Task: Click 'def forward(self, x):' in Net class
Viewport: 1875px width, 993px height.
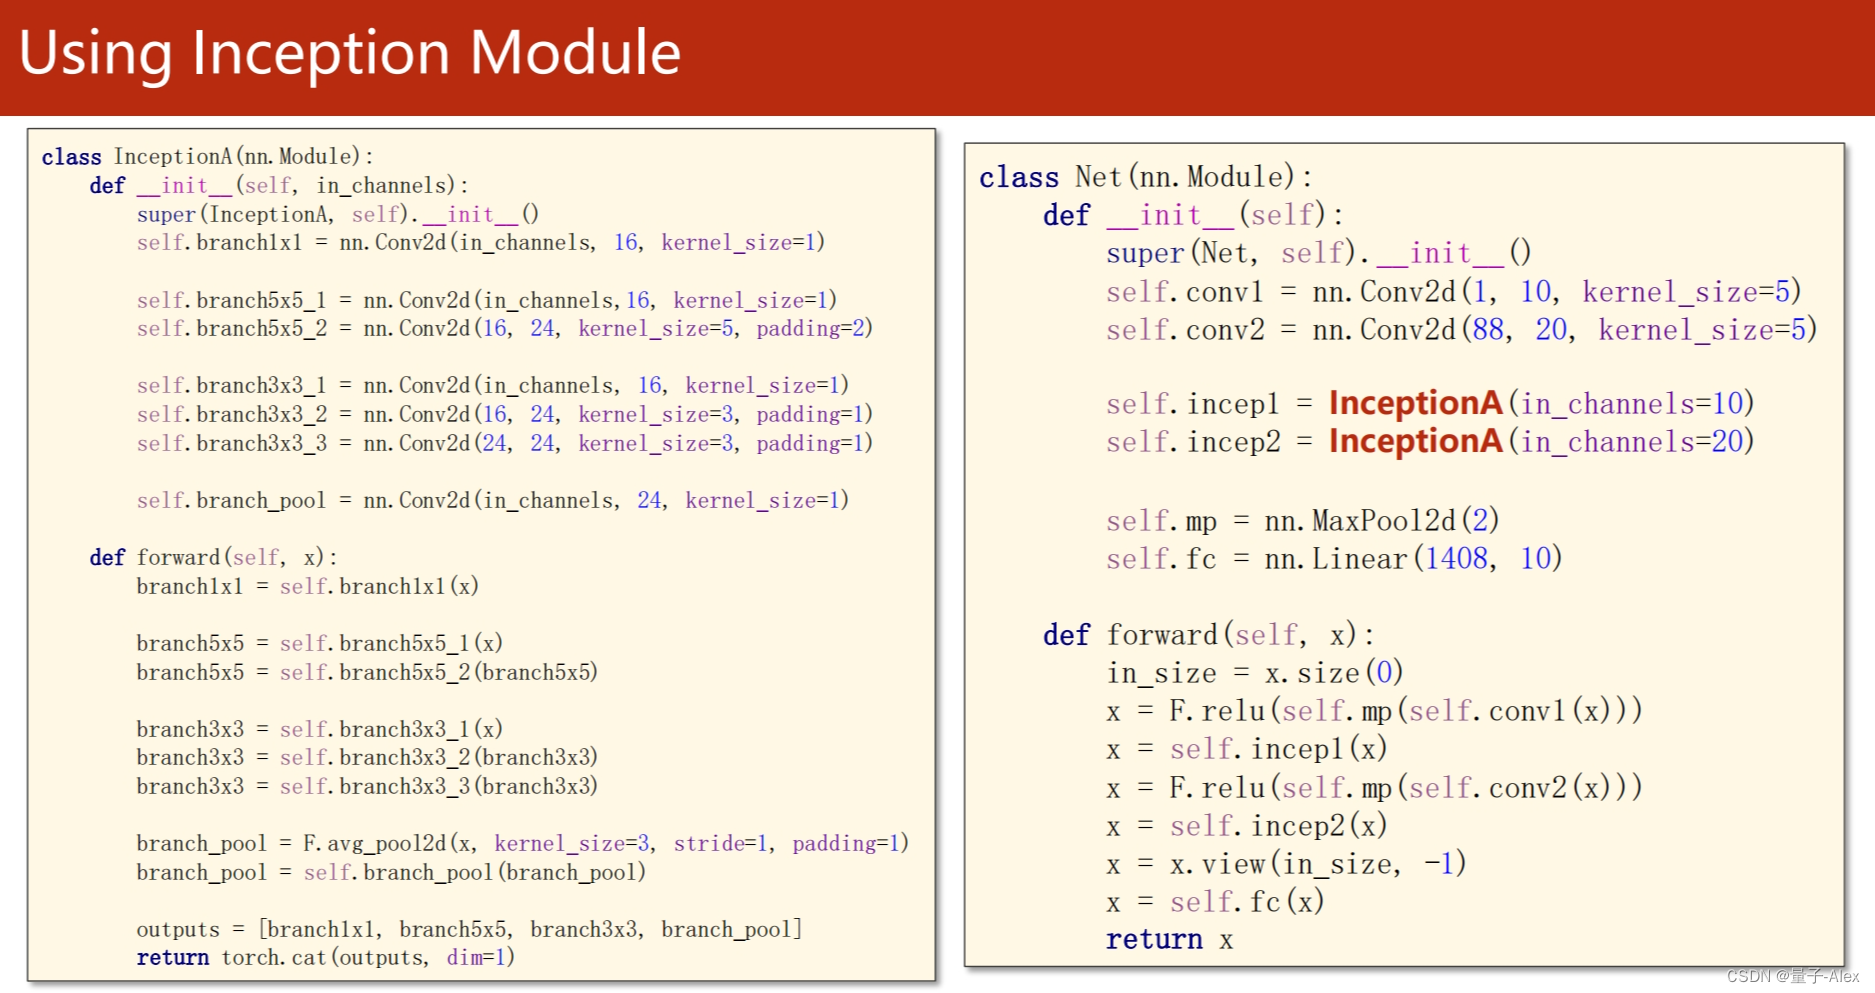Action: click(x=1209, y=635)
